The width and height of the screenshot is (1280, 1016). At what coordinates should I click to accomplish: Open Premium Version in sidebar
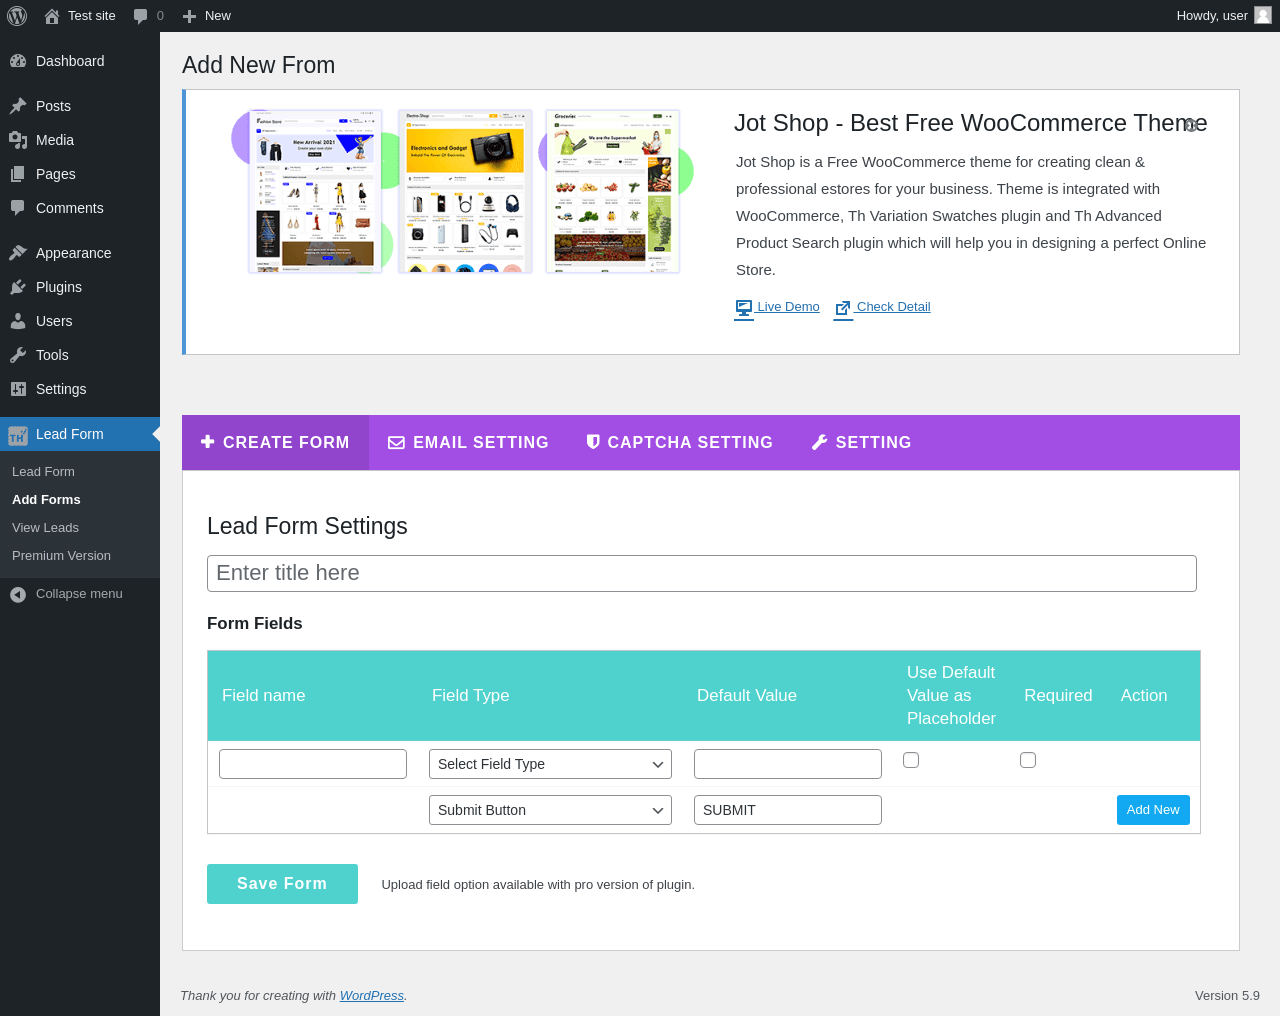click(61, 556)
